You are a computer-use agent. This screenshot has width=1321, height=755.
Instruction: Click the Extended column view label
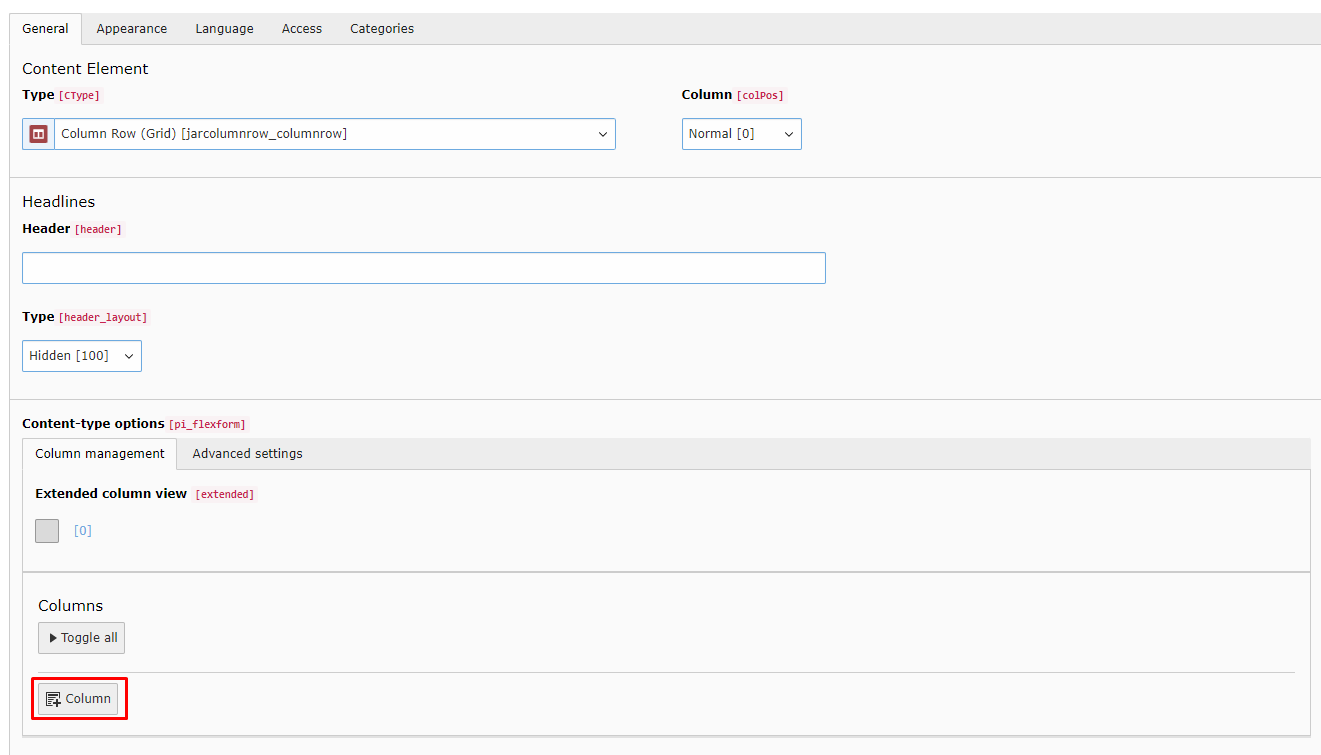click(x=111, y=494)
